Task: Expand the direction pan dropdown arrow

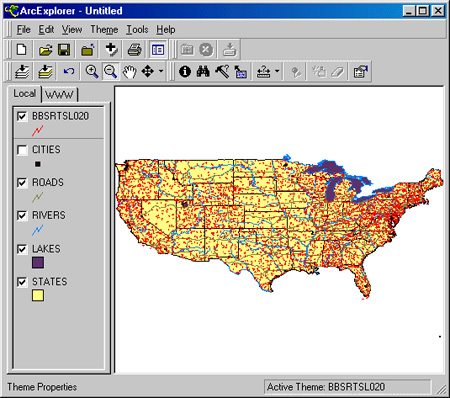Action: tap(161, 71)
